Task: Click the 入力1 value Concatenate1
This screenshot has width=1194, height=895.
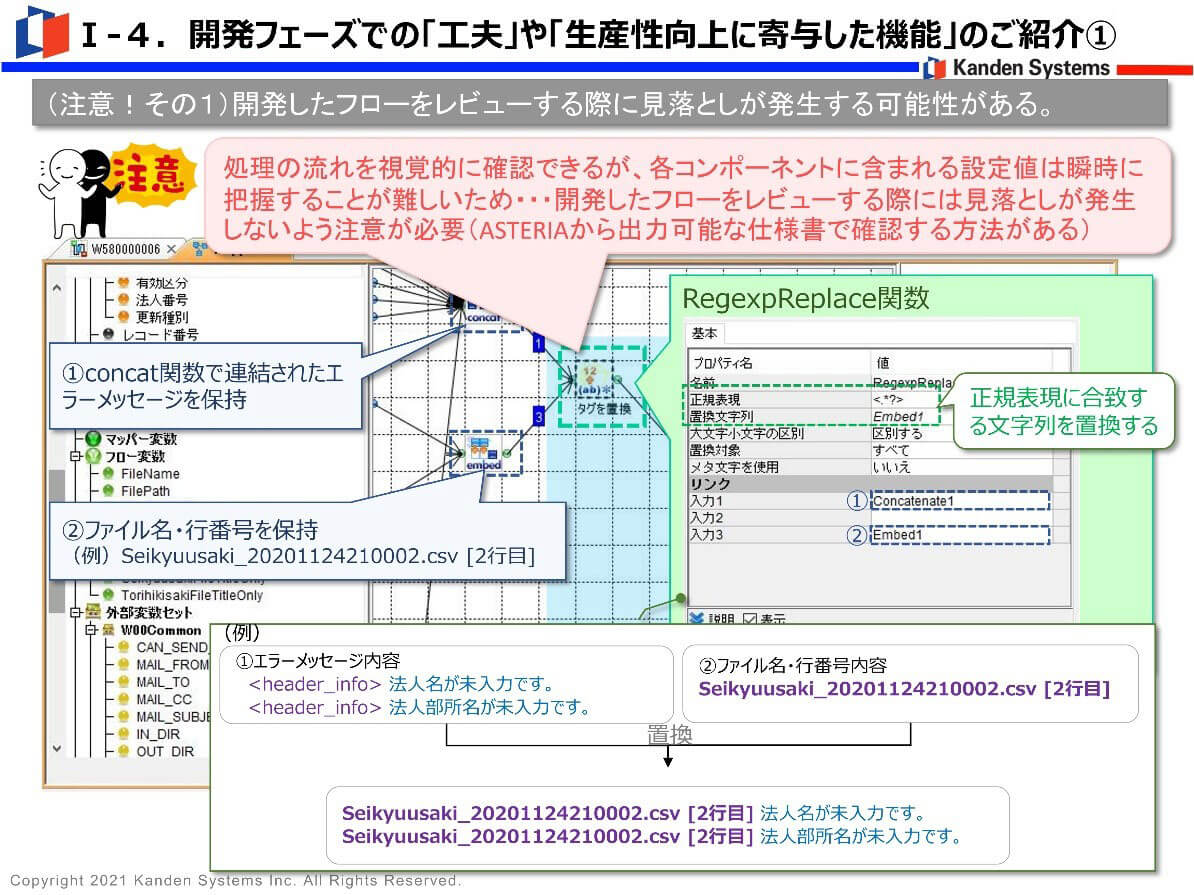Action: point(959,500)
